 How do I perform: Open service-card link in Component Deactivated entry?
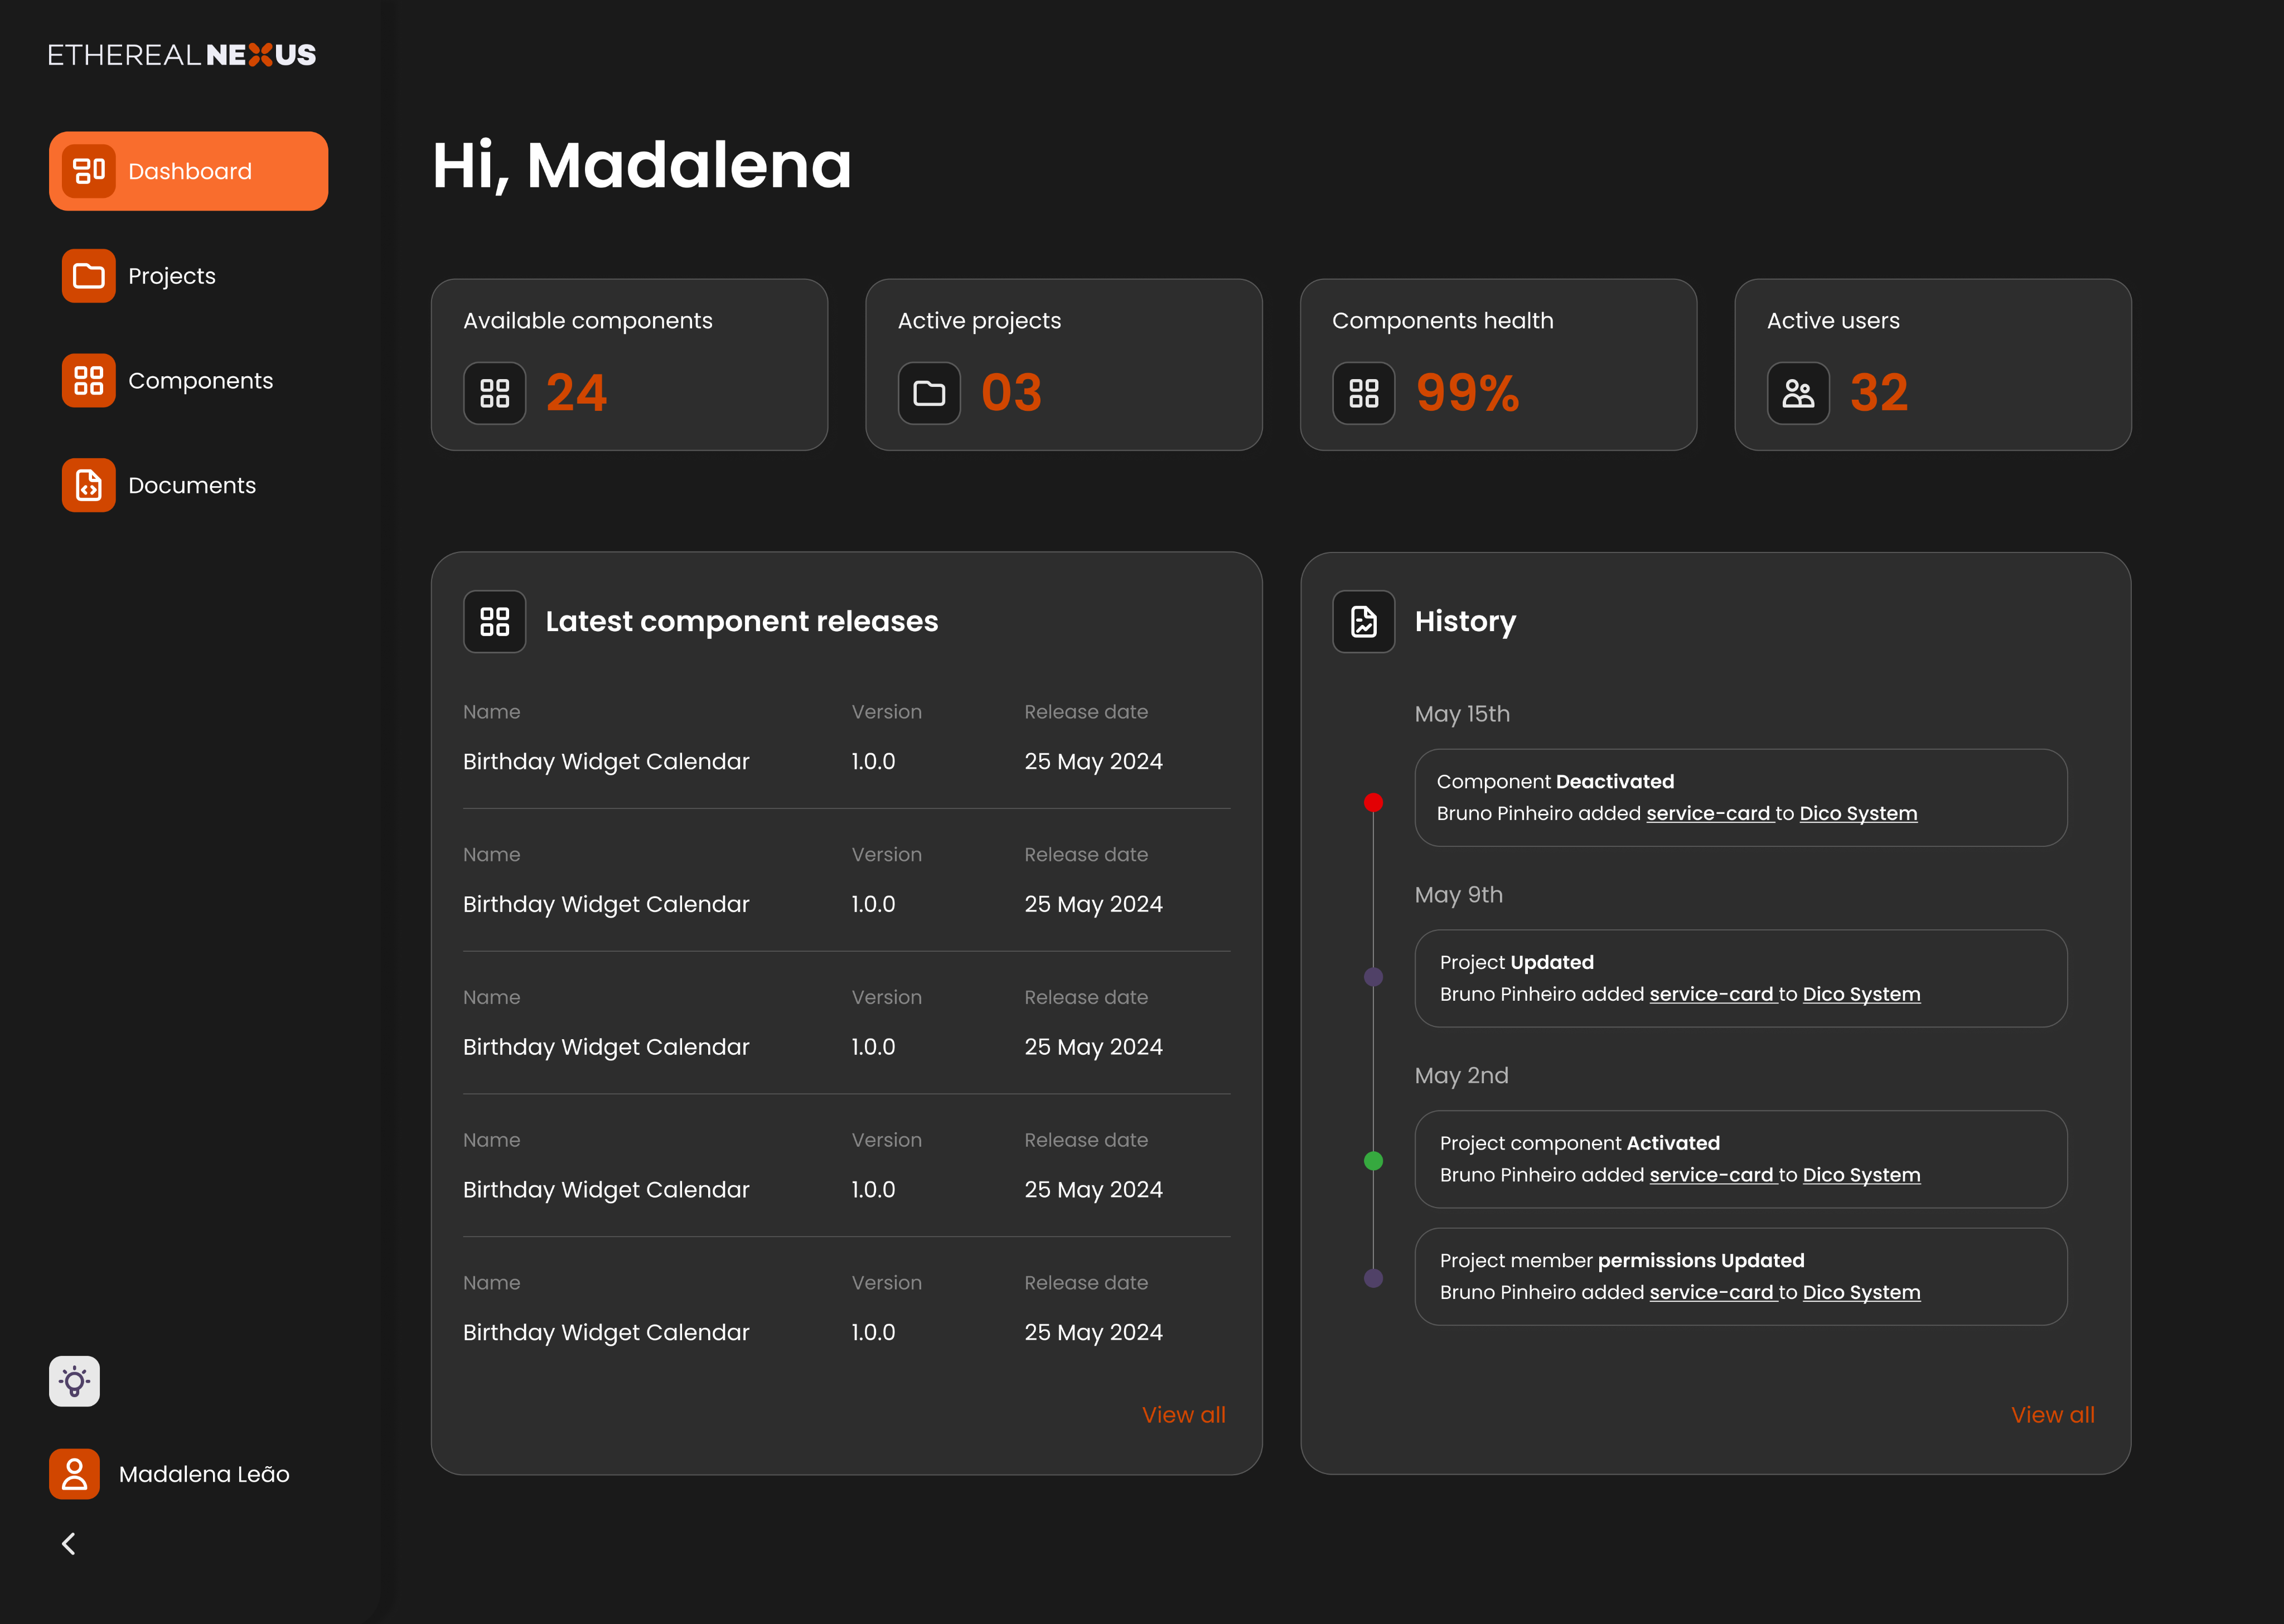pyautogui.click(x=1709, y=814)
